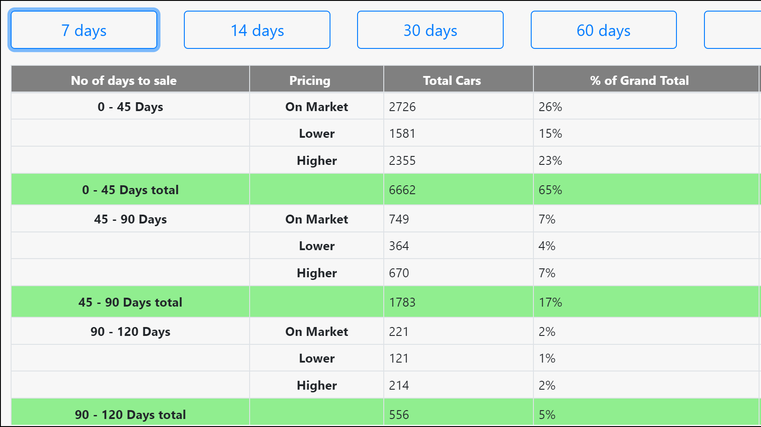Click the 14 days button
The image size is (761, 427).
pyautogui.click(x=257, y=30)
